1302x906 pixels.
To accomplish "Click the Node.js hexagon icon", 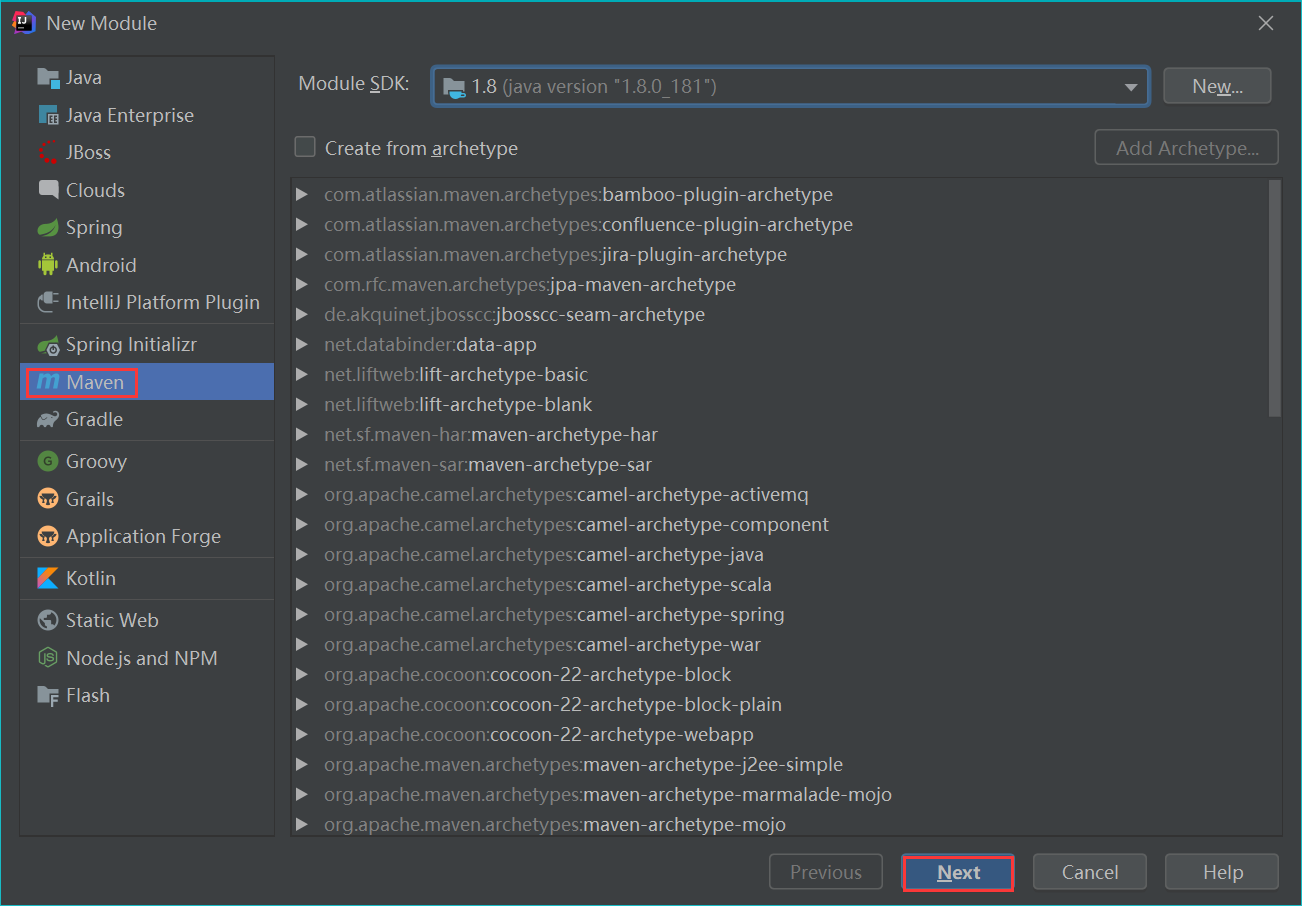I will click(48, 658).
